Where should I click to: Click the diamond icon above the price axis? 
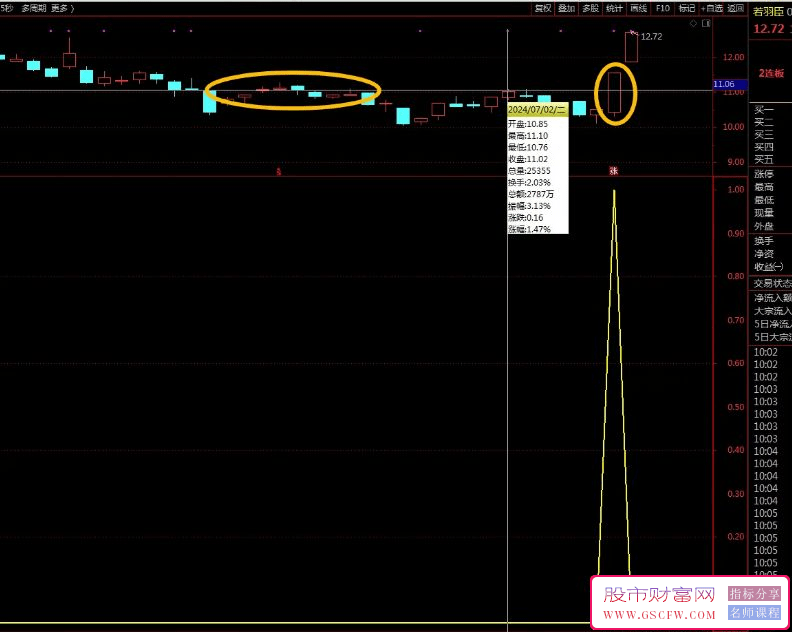694,23
